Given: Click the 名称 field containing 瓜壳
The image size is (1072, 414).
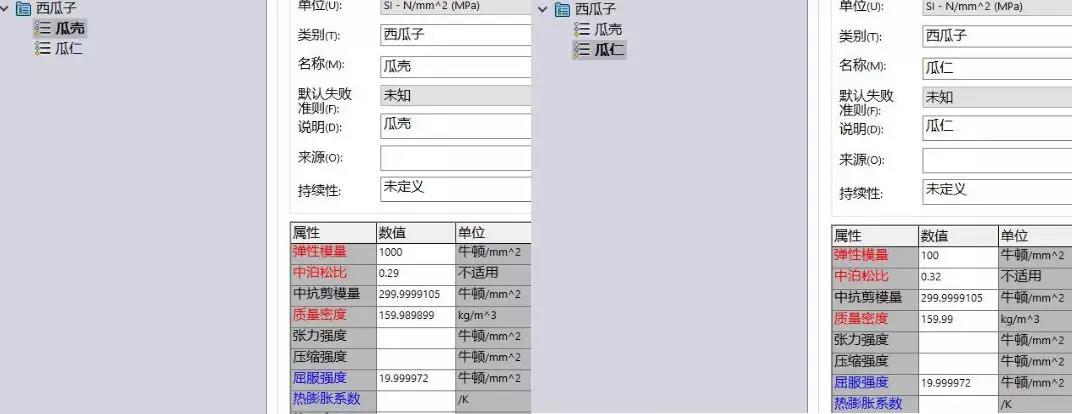Looking at the screenshot, I should tap(455, 67).
